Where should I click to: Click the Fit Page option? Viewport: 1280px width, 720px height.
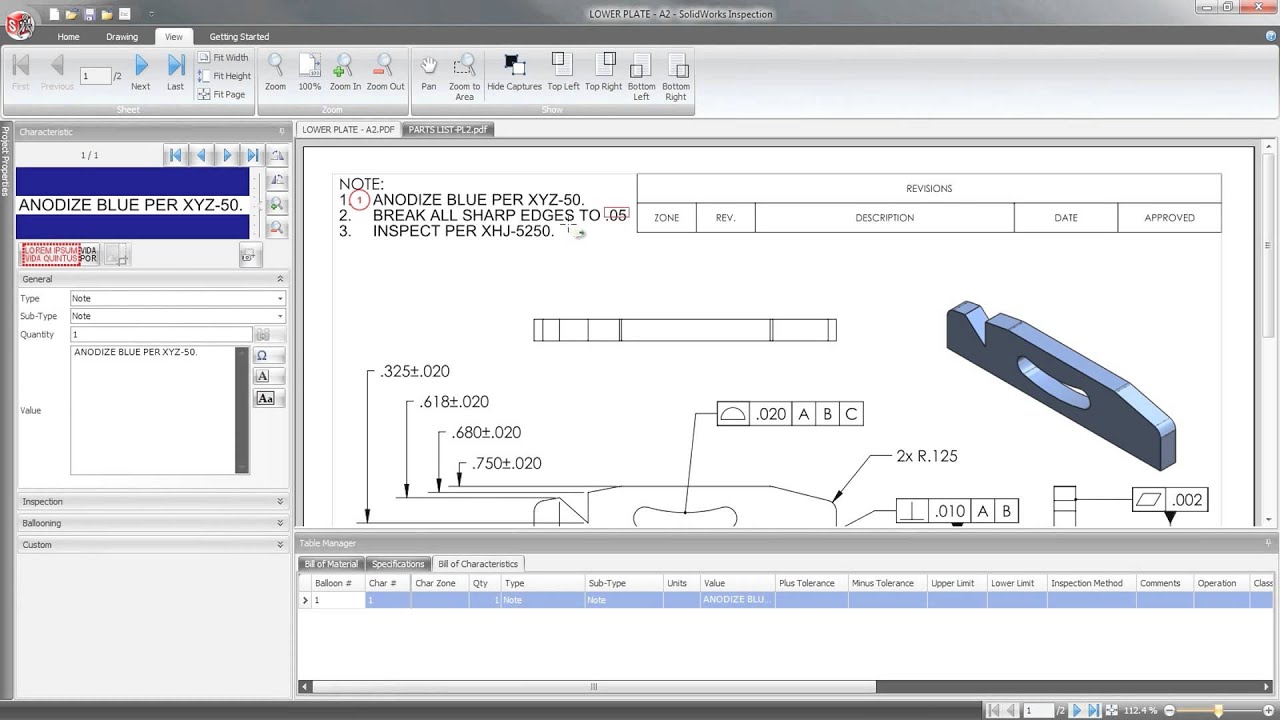pos(222,94)
